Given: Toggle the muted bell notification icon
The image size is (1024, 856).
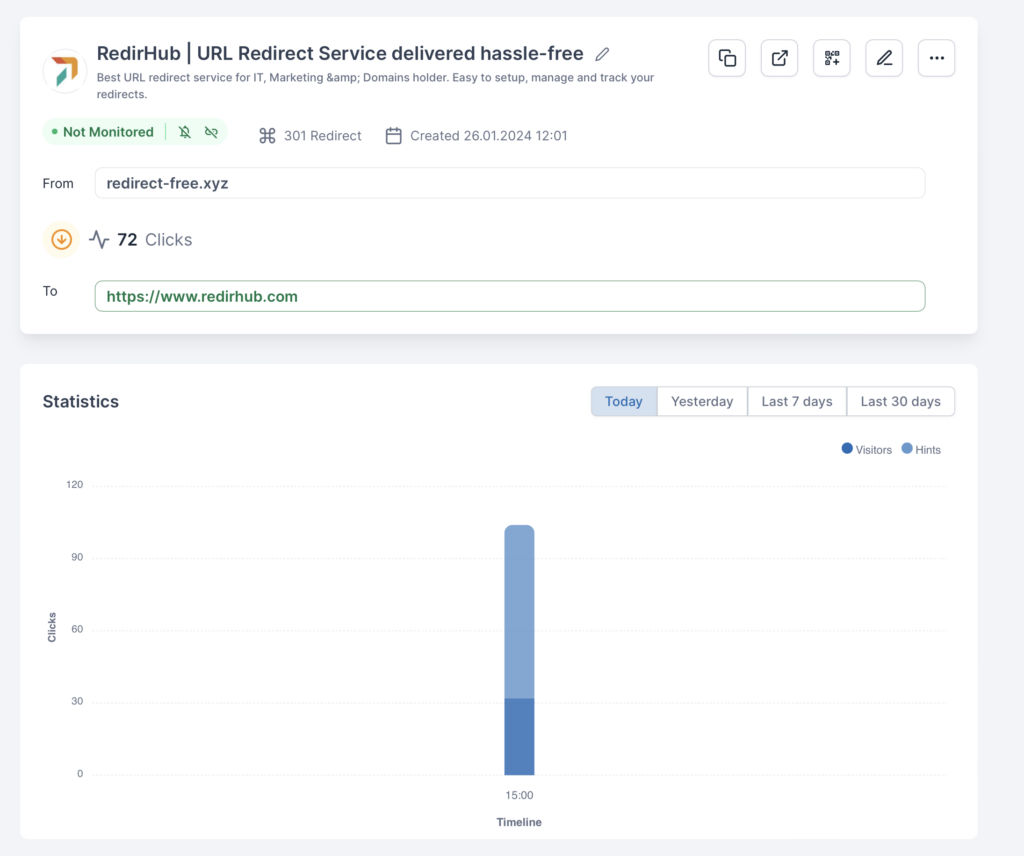Looking at the screenshot, I should [x=185, y=133].
